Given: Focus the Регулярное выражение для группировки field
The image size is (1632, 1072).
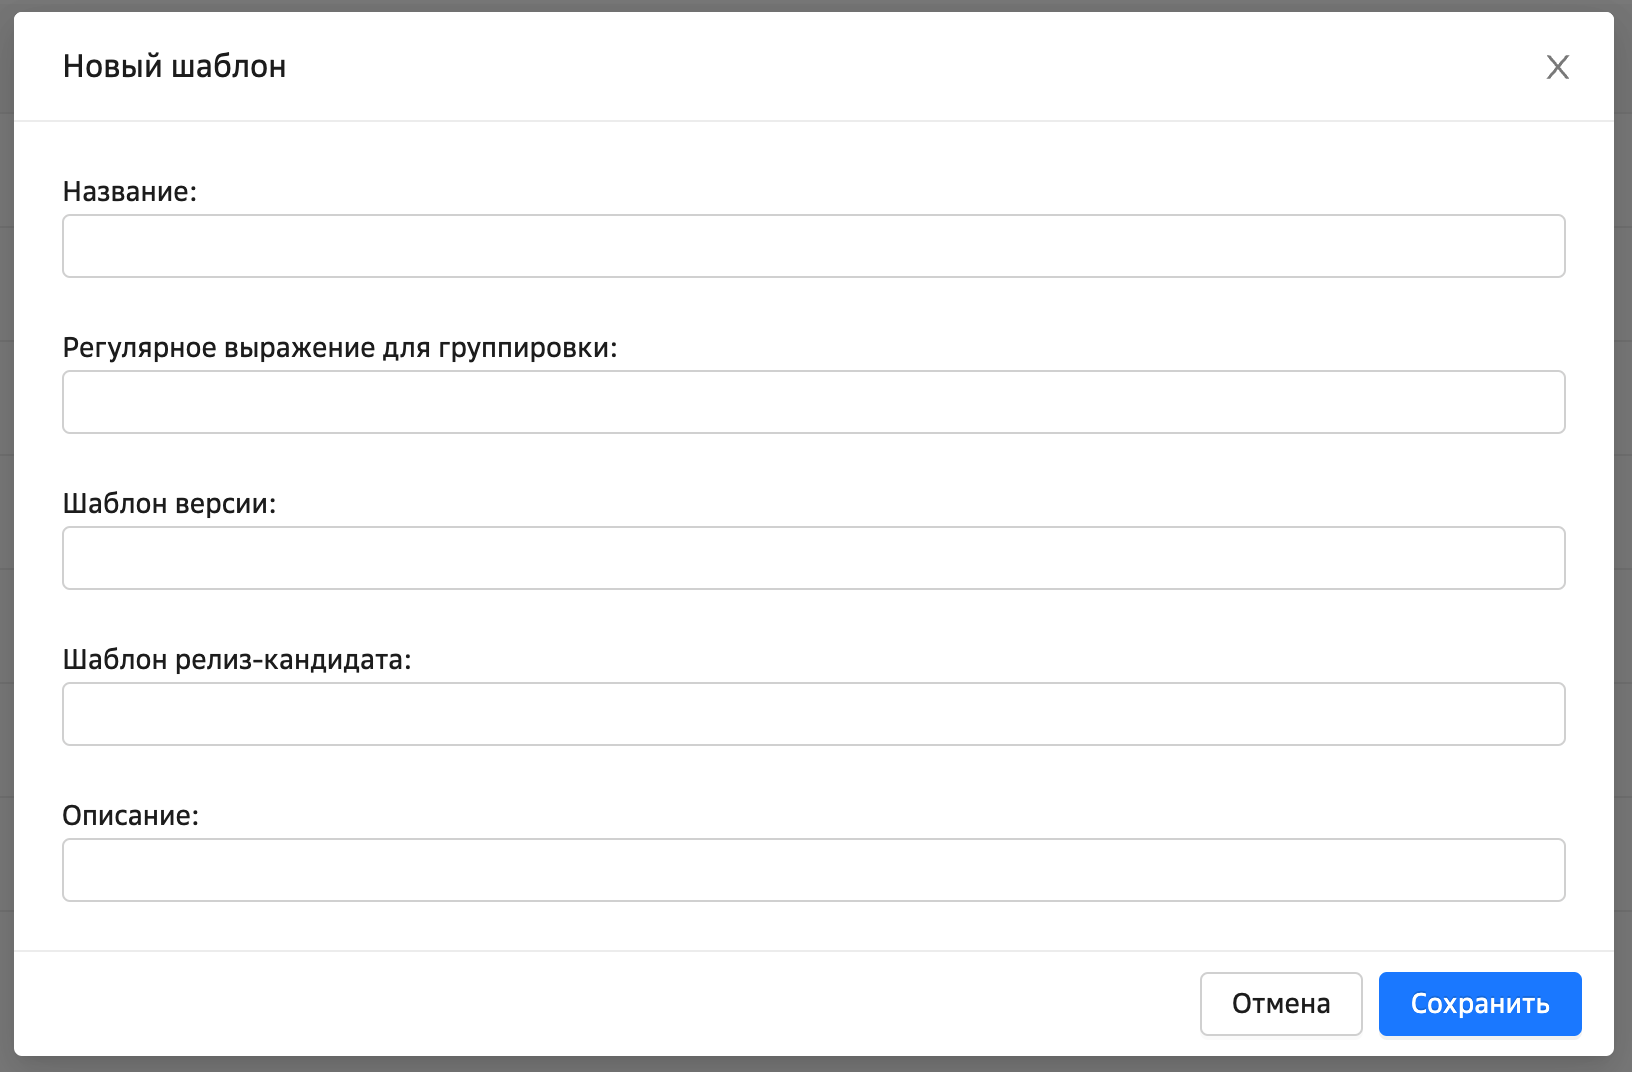Looking at the screenshot, I should point(813,402).
